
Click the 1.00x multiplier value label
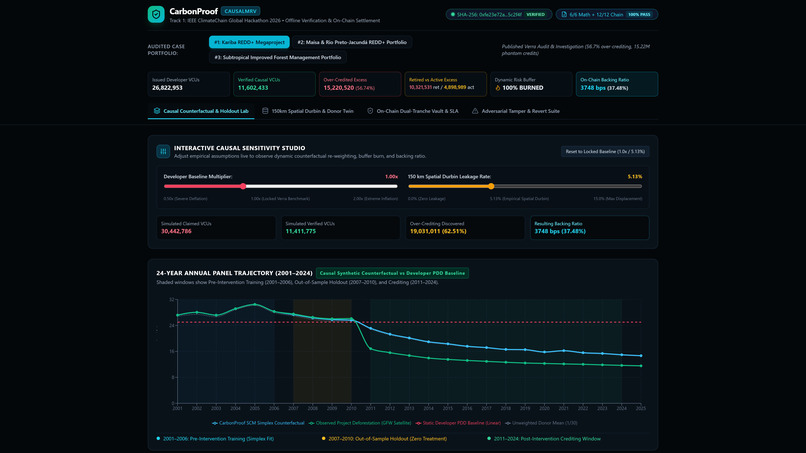coord(391,176)
